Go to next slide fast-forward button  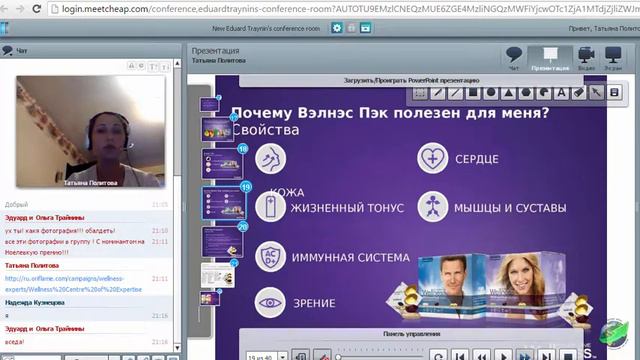(x=525, y=356)
